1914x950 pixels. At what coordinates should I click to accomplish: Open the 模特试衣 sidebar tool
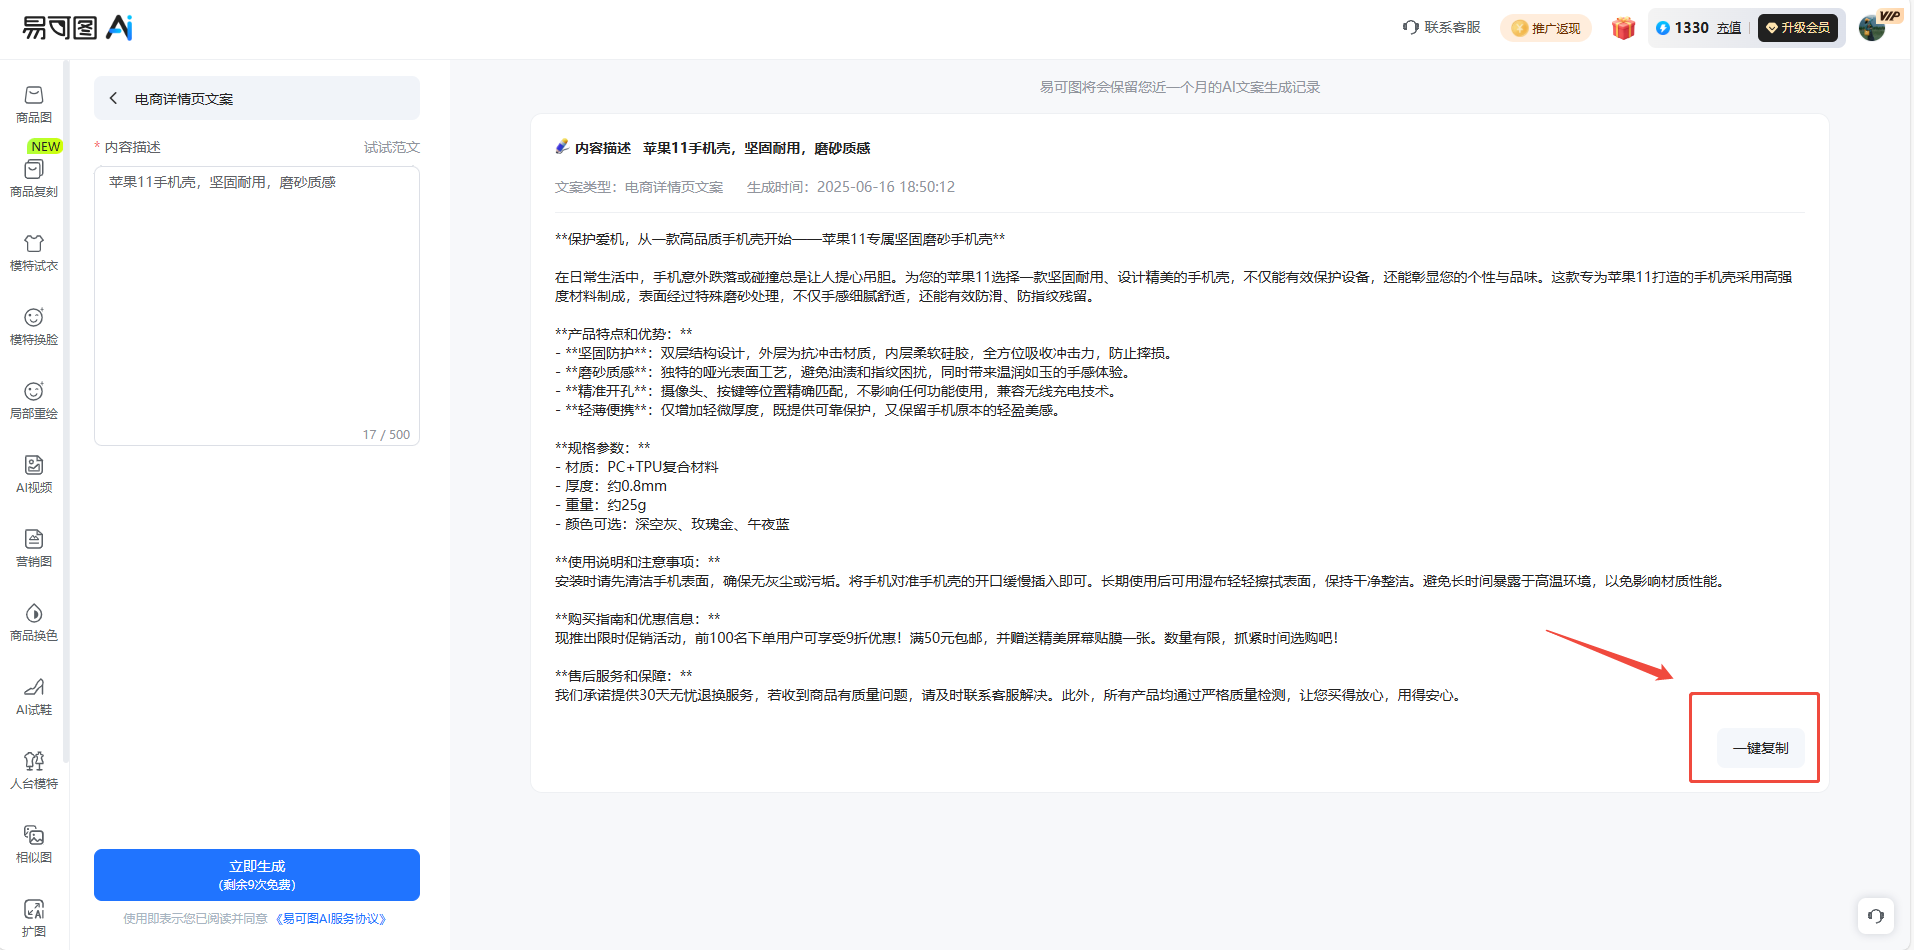pos(34,253)
